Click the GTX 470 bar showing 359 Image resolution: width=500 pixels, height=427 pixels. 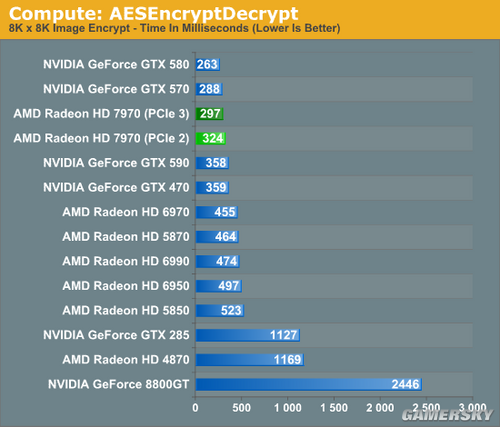tap(212, 187)
